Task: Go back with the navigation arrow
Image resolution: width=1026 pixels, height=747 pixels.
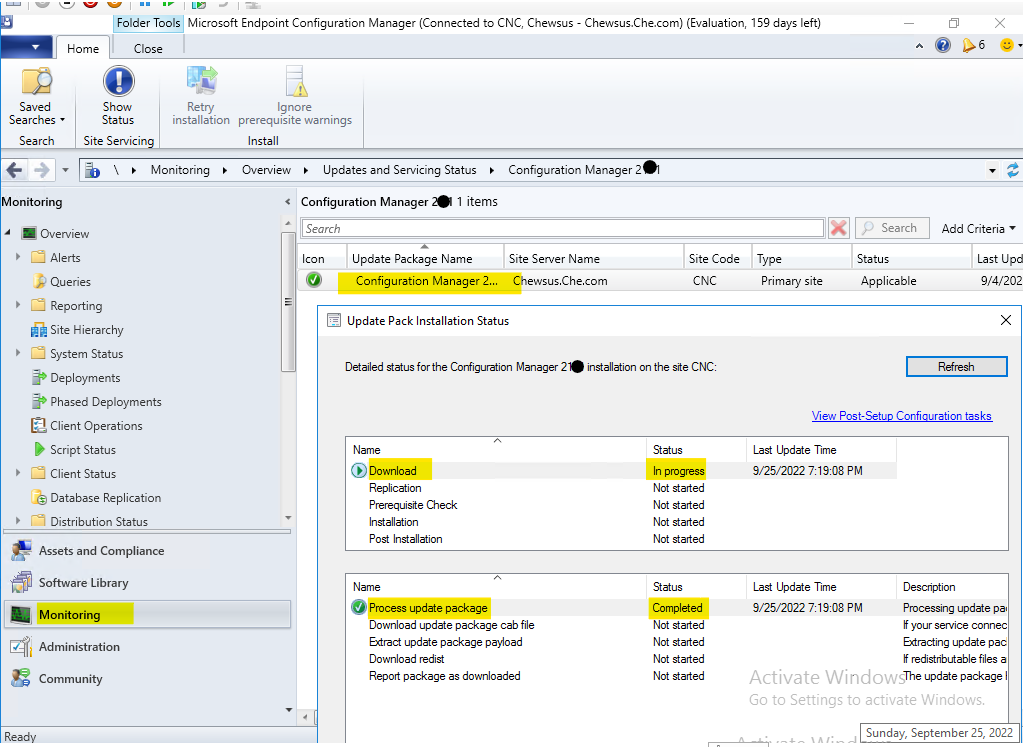Action: pyautogui.click(x=14, y=170)
